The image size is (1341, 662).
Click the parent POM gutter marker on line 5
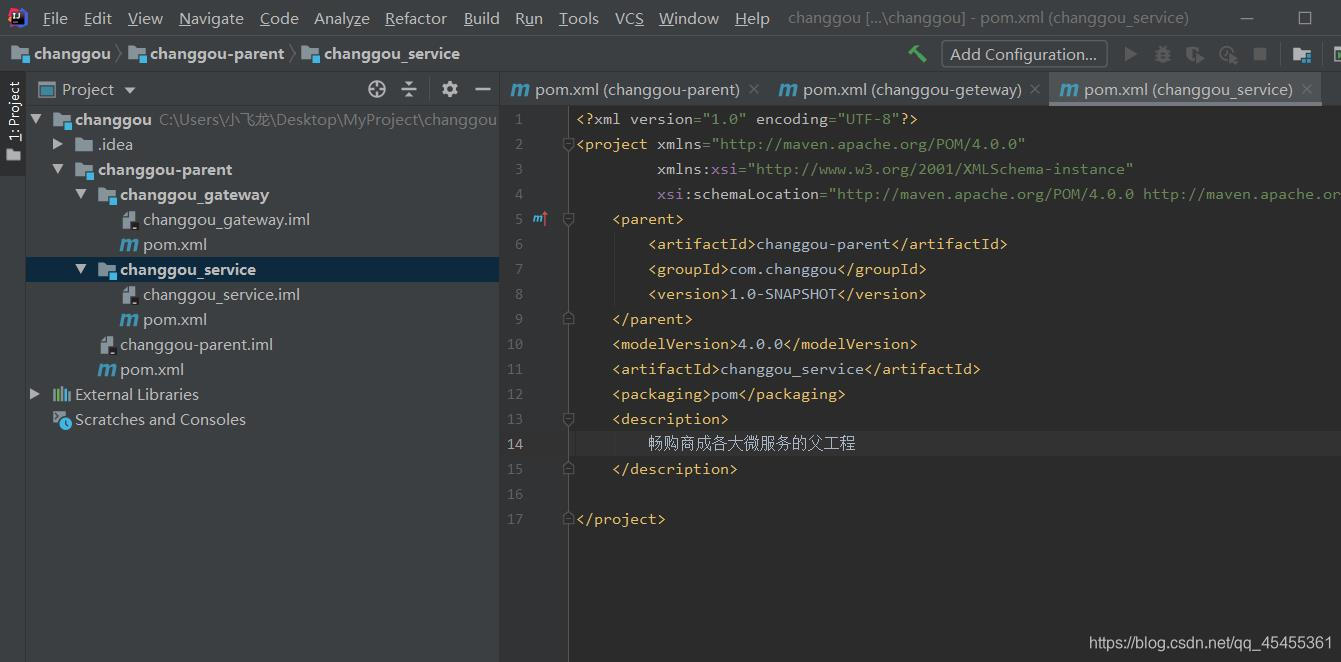pos(540,218)
